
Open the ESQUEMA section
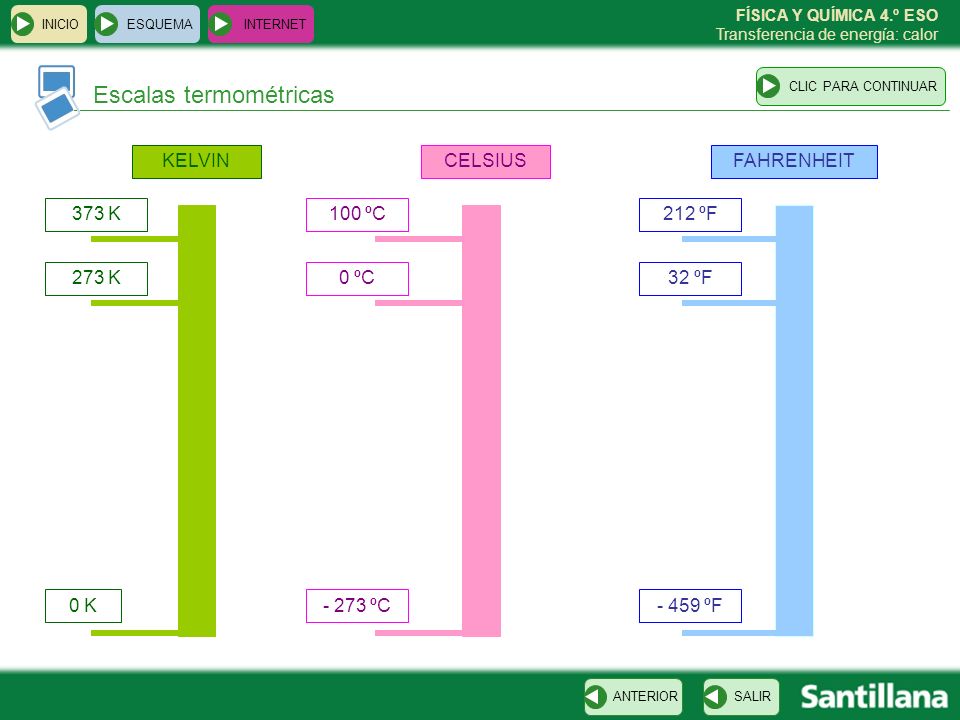147,24
